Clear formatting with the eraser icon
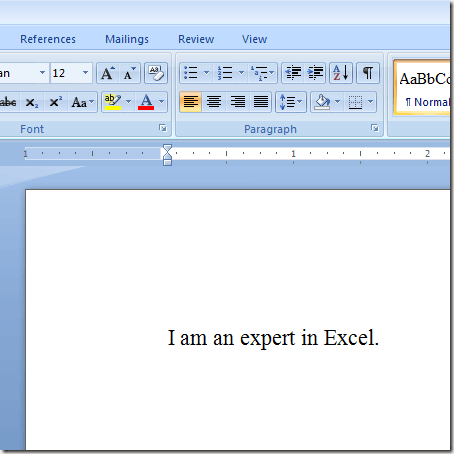 156,73
